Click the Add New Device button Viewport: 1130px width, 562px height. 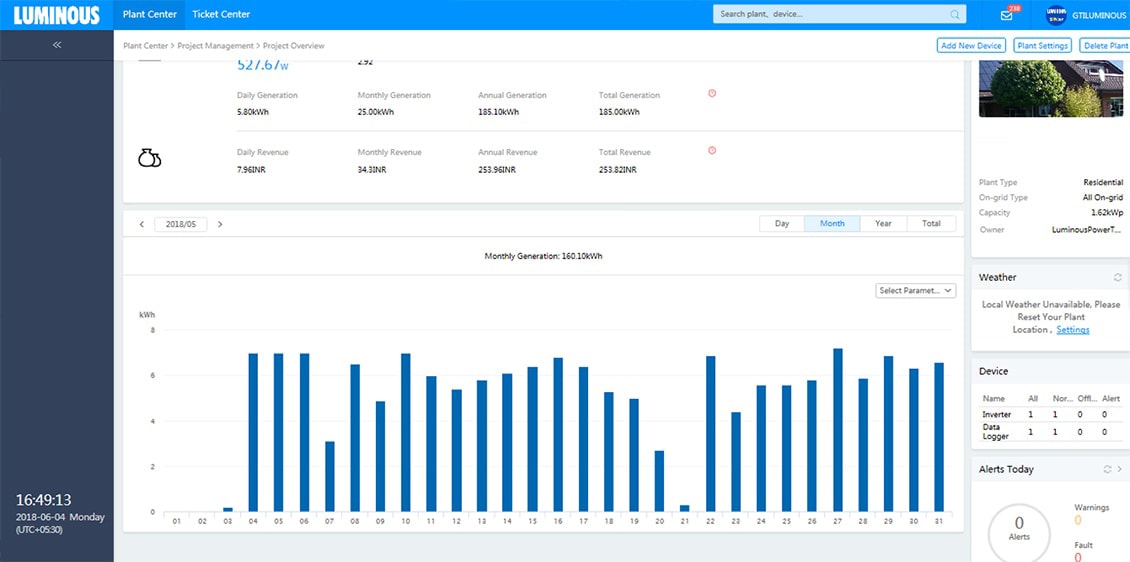coord(970,46)
